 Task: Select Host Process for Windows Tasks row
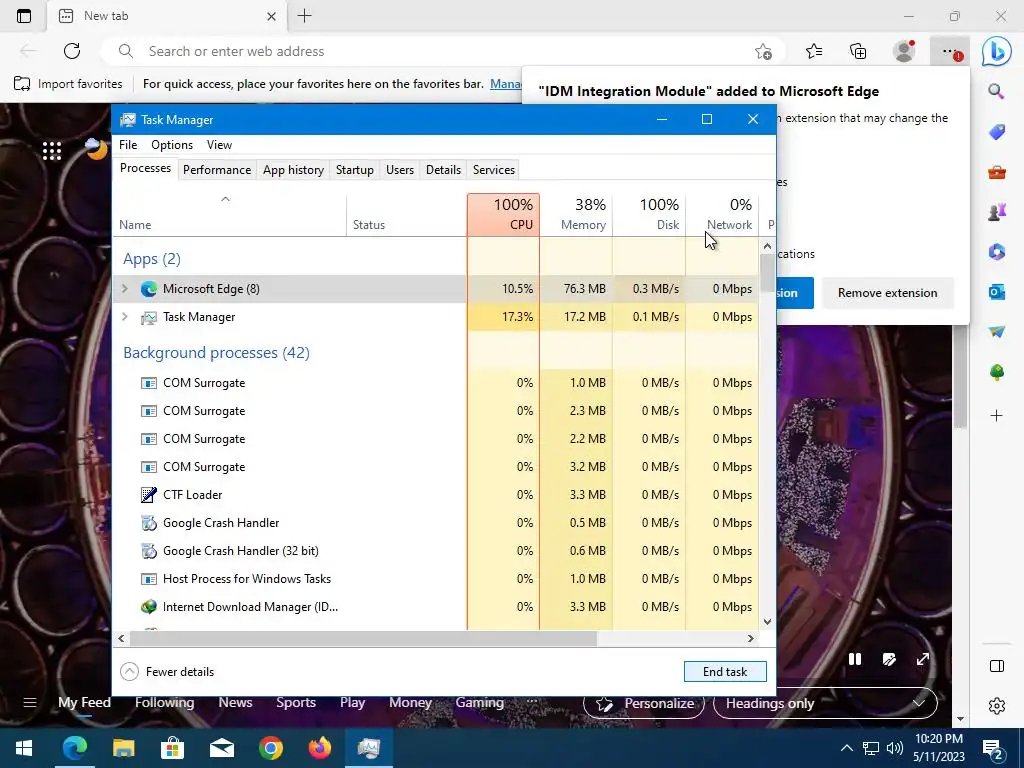click(x=435, y=579)
